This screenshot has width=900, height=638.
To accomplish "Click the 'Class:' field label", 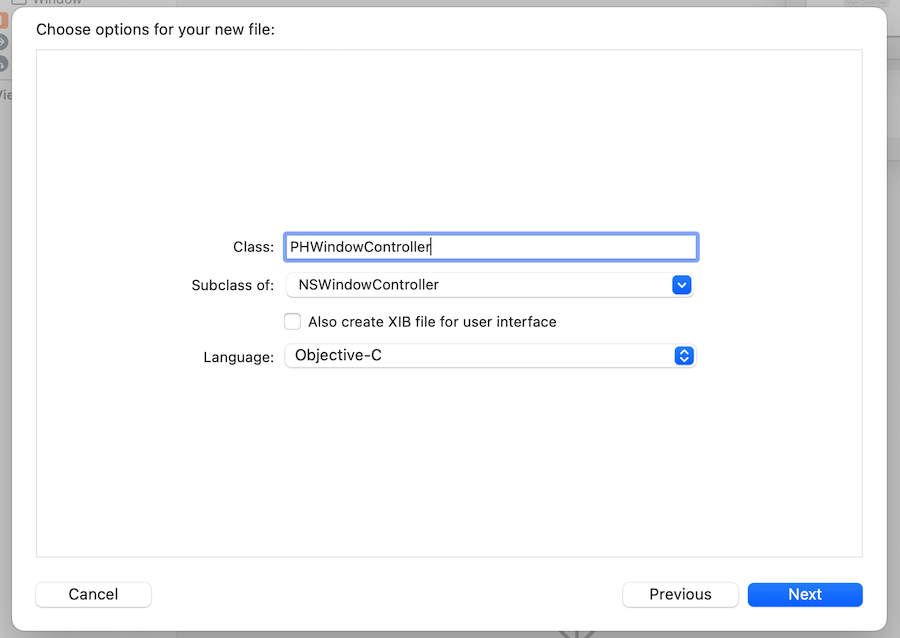I will (x=253, y=247).
